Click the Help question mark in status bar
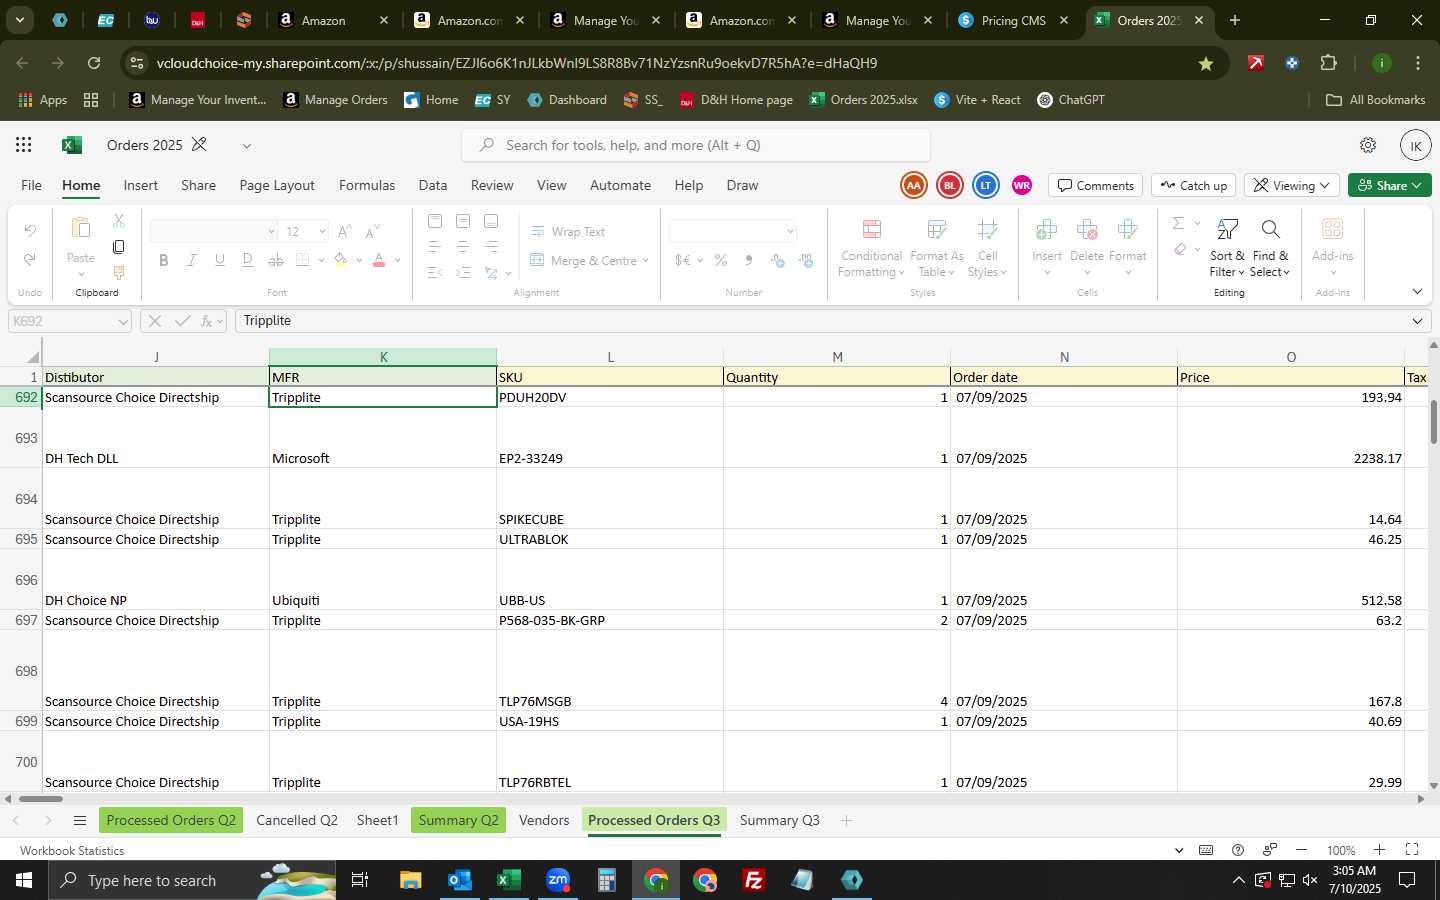 coord(1238,850)
